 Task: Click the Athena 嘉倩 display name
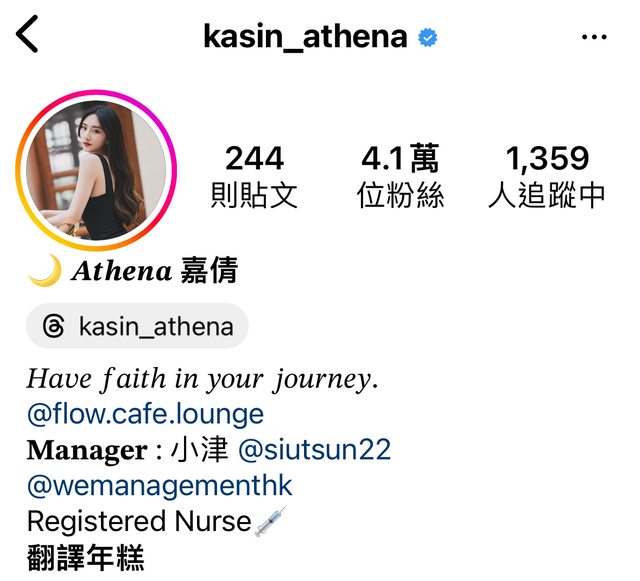tap(155, 270)
